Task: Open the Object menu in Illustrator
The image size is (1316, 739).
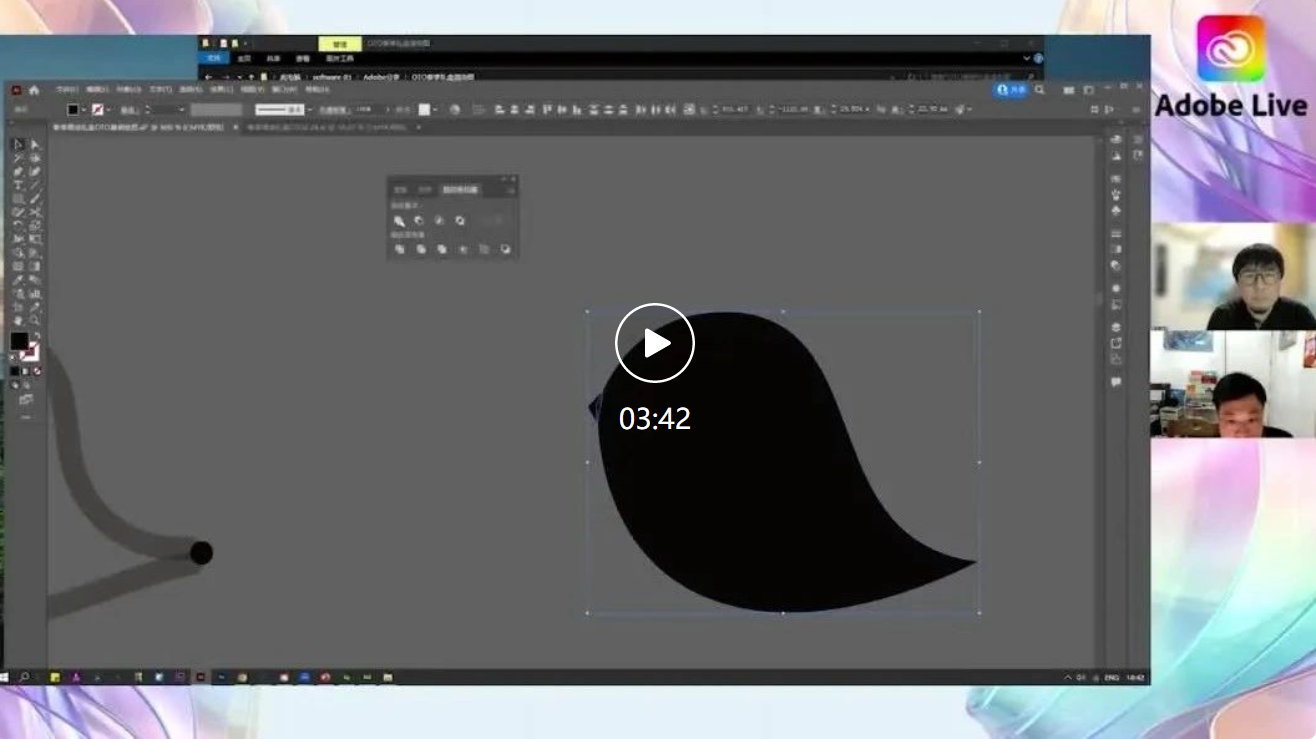Action: tap(127, 89)
